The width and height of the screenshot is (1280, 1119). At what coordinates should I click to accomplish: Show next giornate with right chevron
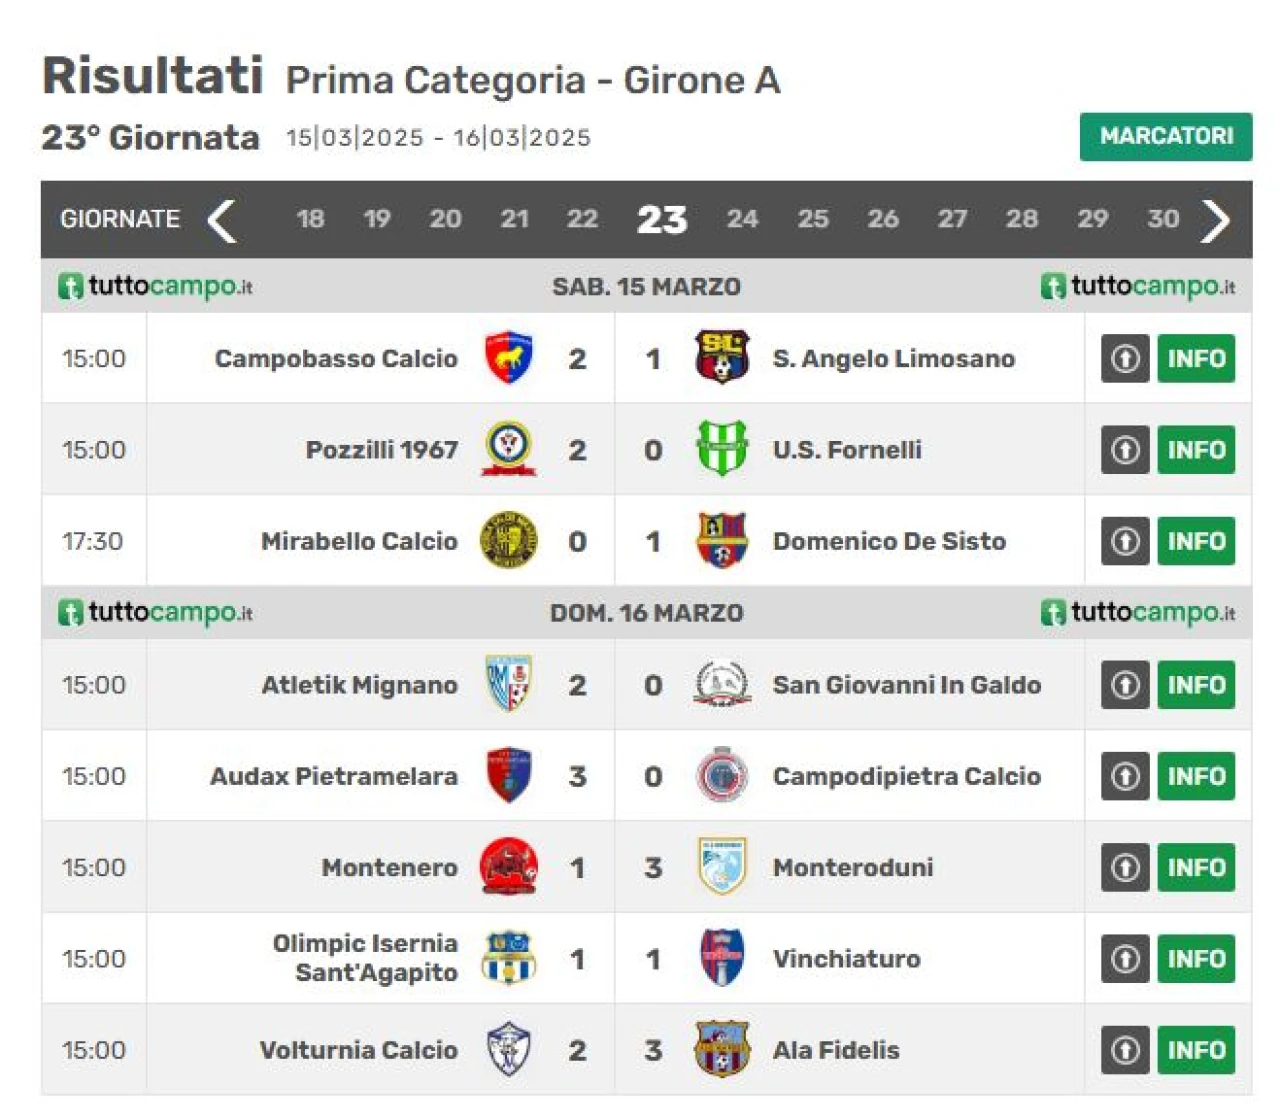1215,220
